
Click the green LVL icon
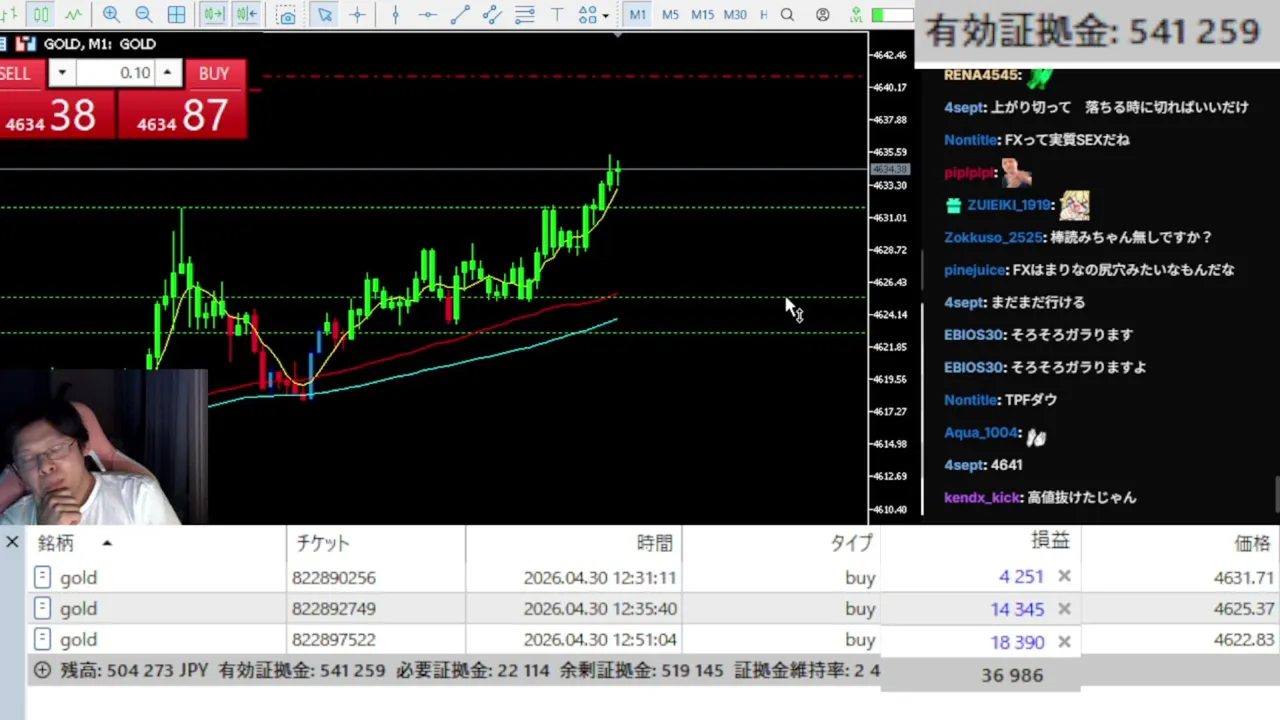coord(855,15)
